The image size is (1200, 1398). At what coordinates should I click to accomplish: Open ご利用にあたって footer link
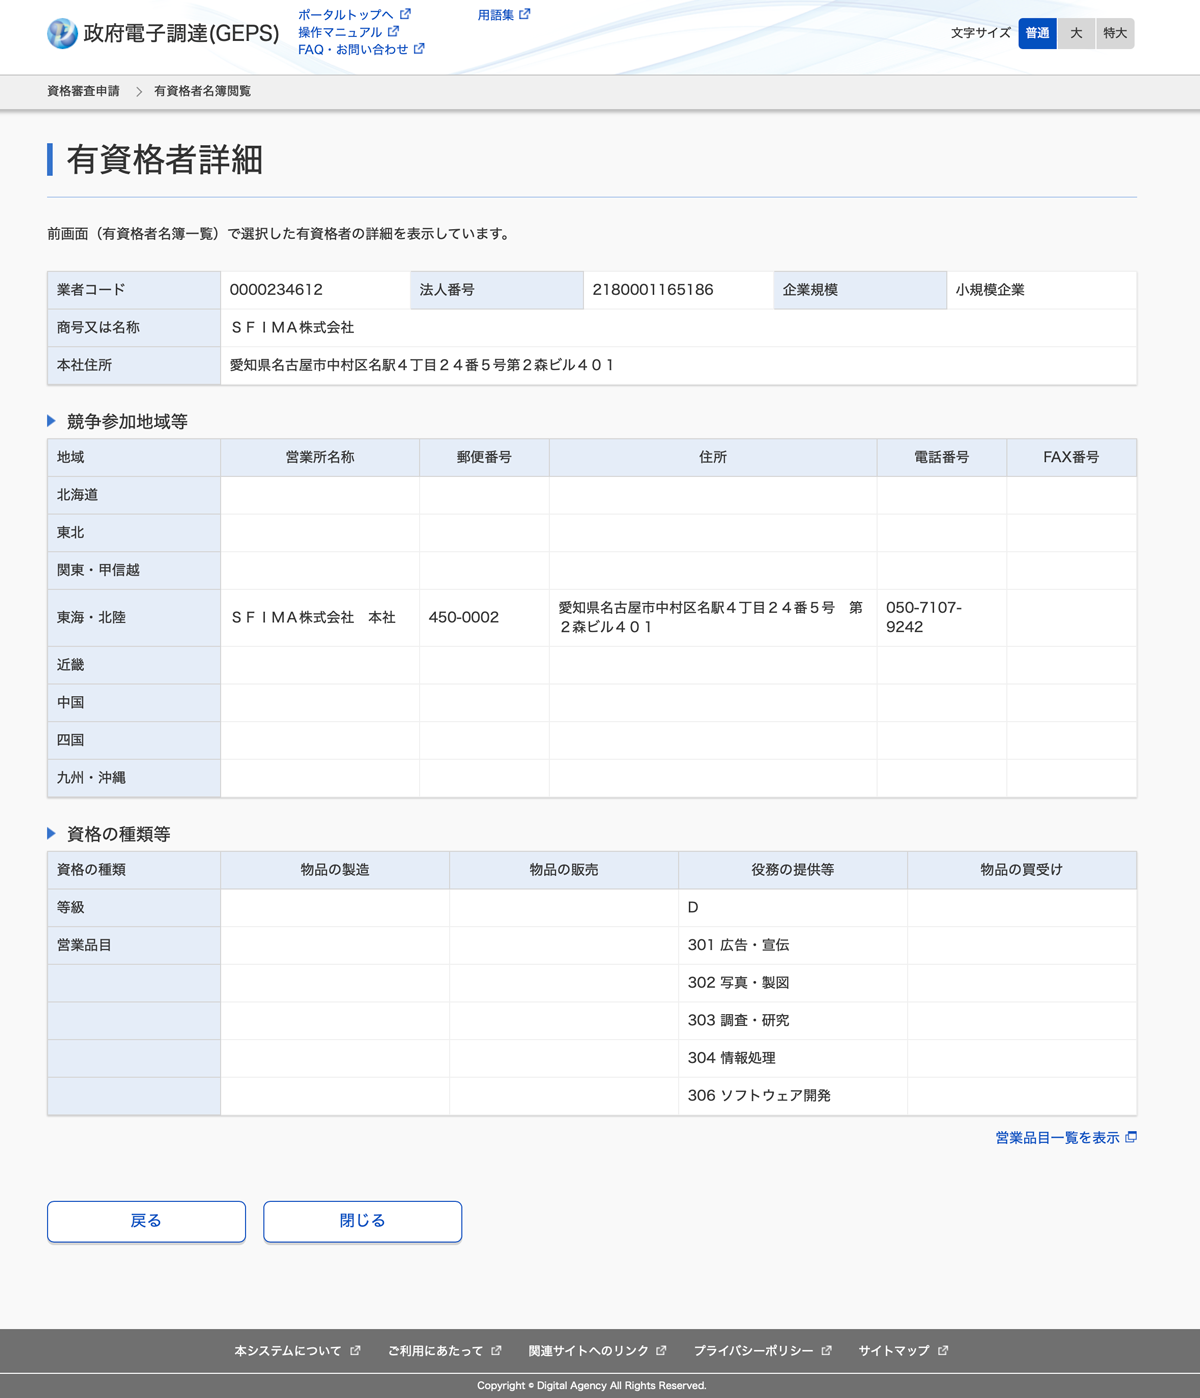(435, 1351)
